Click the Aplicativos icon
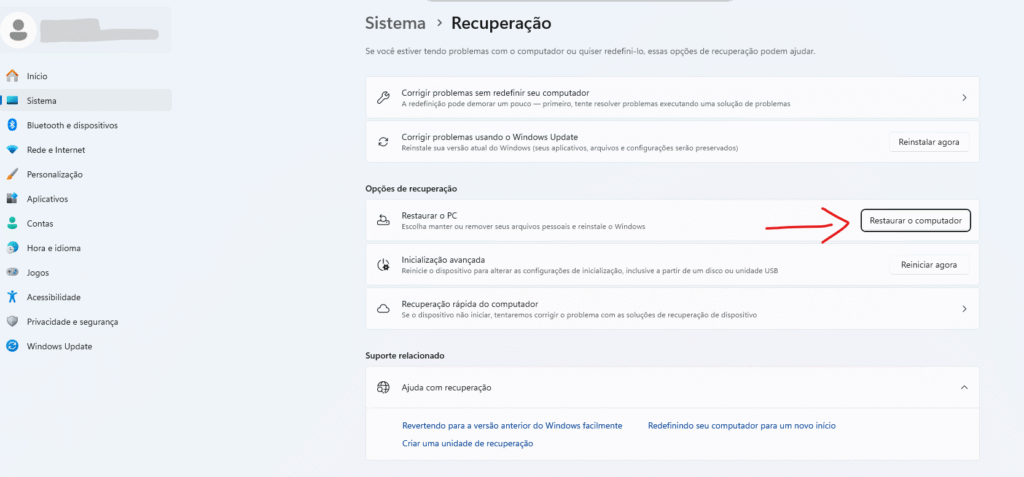 (x=12, y=199)
